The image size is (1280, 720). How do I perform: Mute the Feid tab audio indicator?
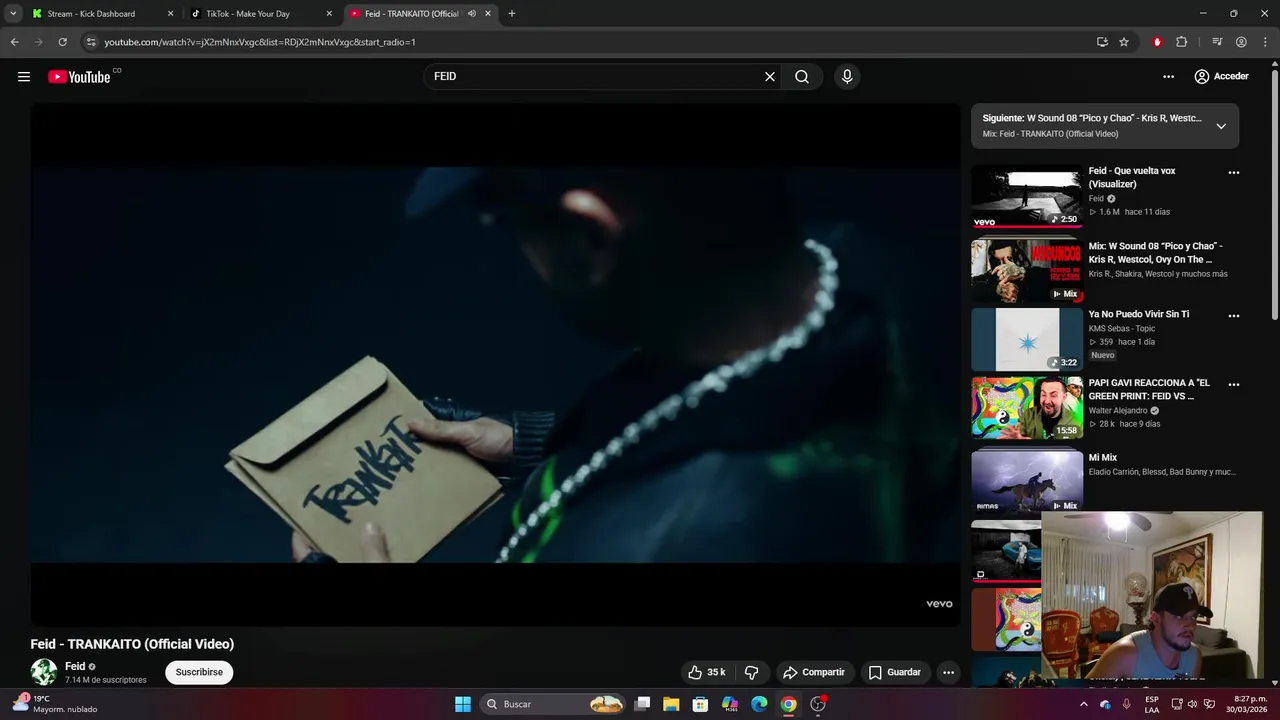click(x=471, y=14)
